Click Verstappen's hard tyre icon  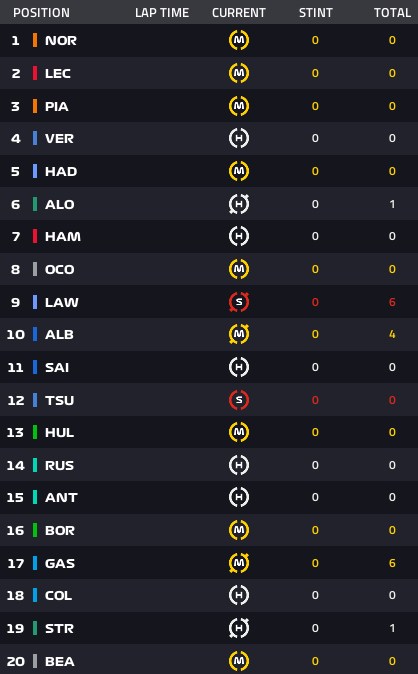coord(239,138)
